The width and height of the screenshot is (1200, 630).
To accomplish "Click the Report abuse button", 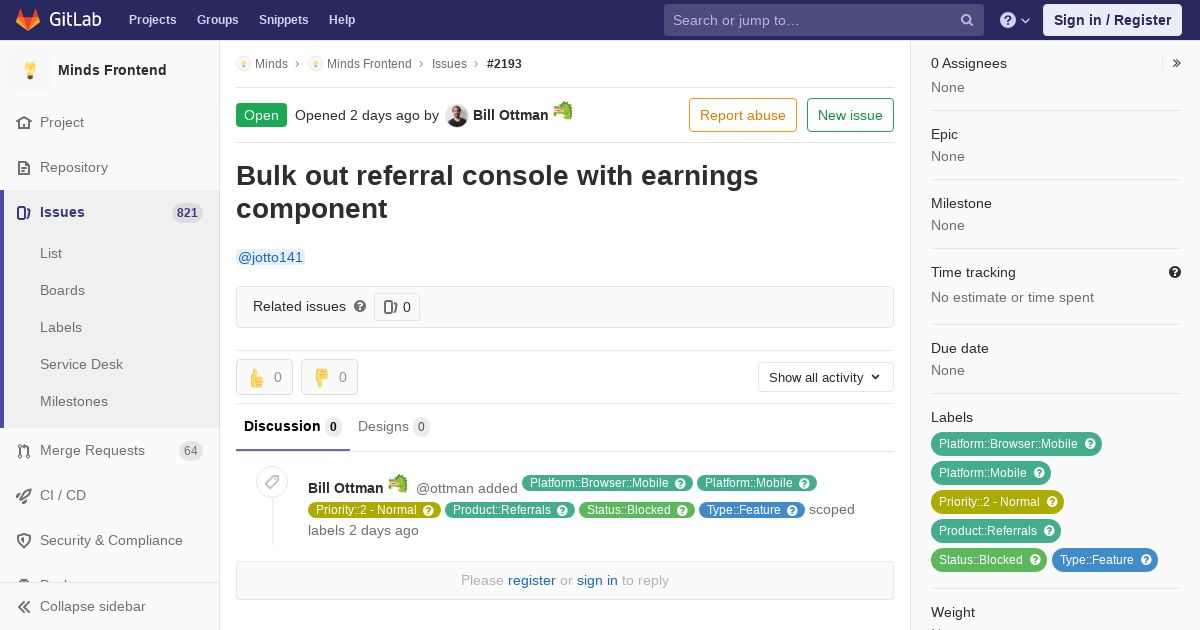I will click(743, 115).
